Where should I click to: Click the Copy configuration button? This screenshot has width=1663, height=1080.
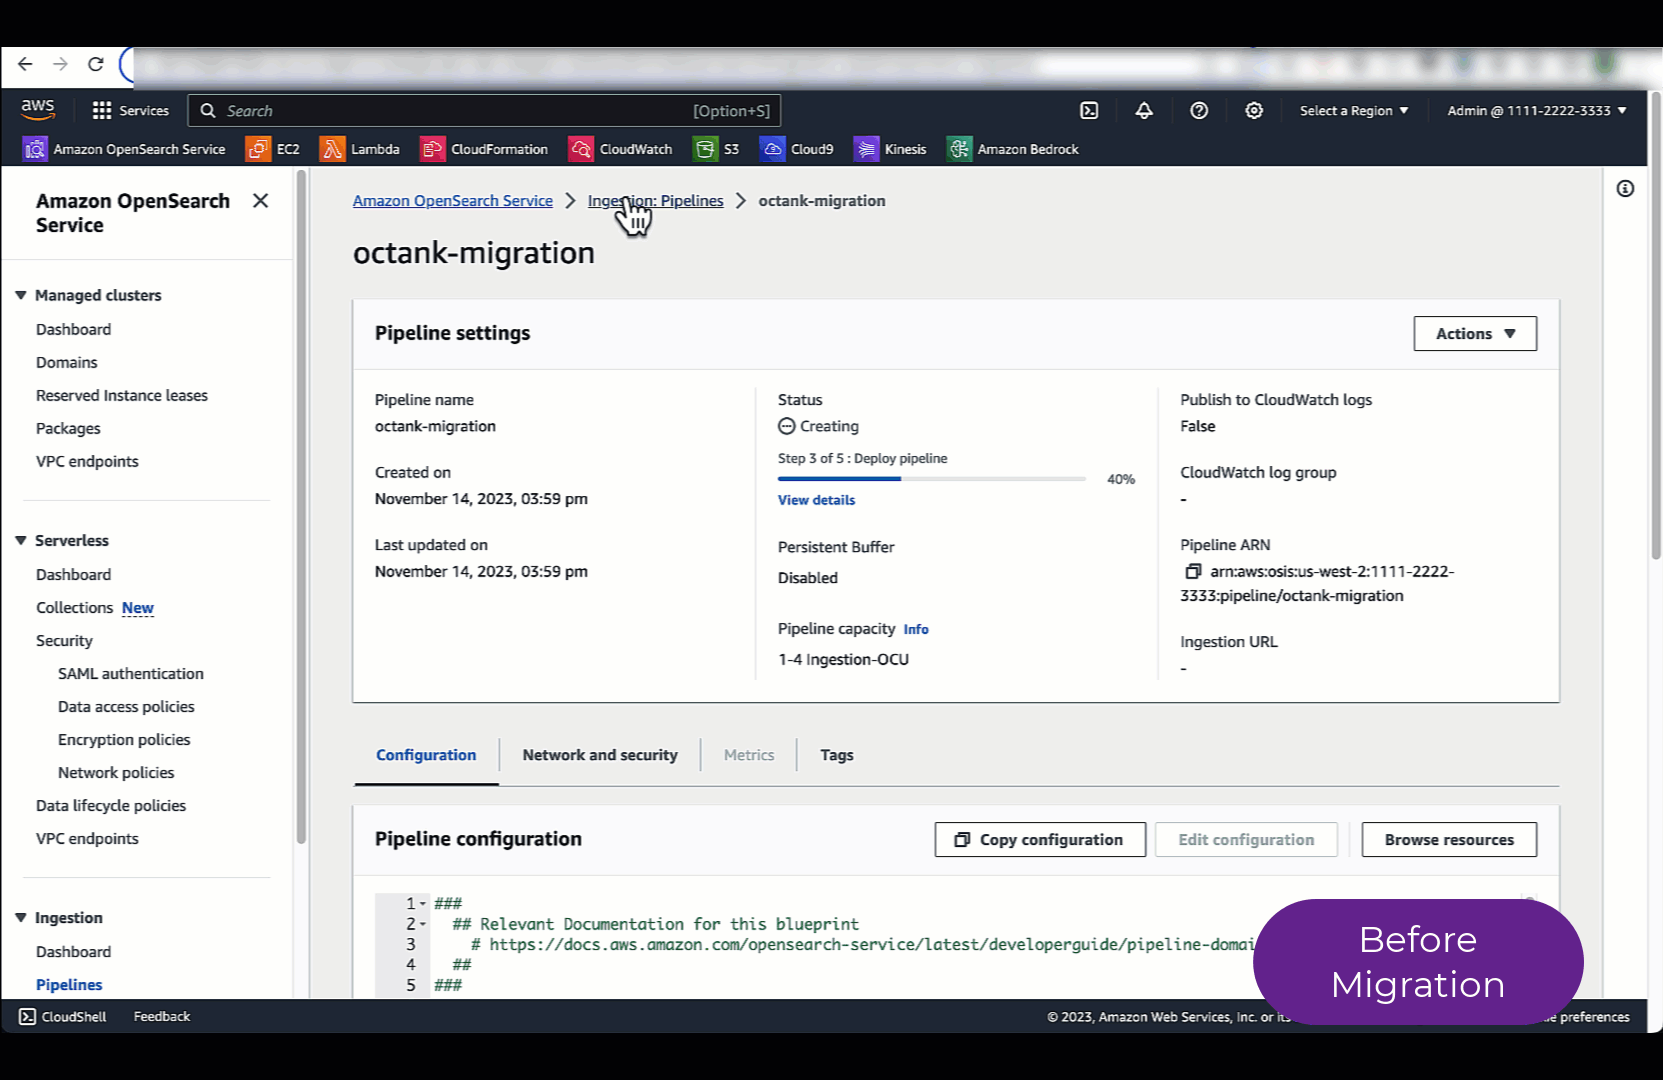tap(1040, 840)
